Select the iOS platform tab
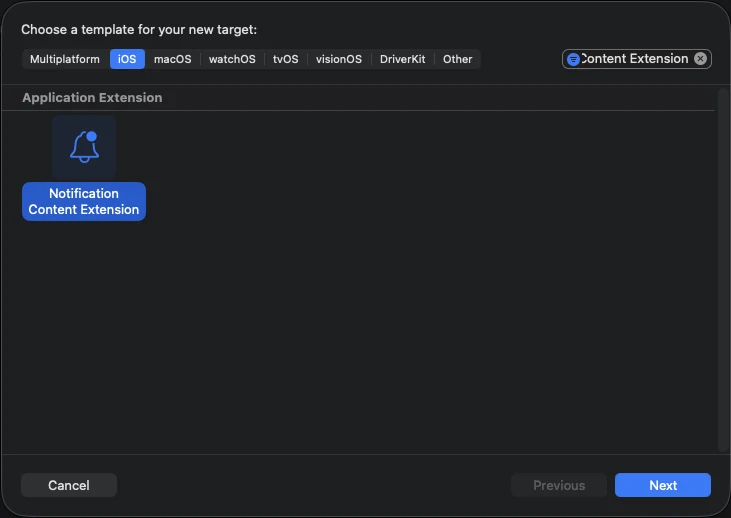Viewport: 731px width, 518px height. (x=127, y=59)
